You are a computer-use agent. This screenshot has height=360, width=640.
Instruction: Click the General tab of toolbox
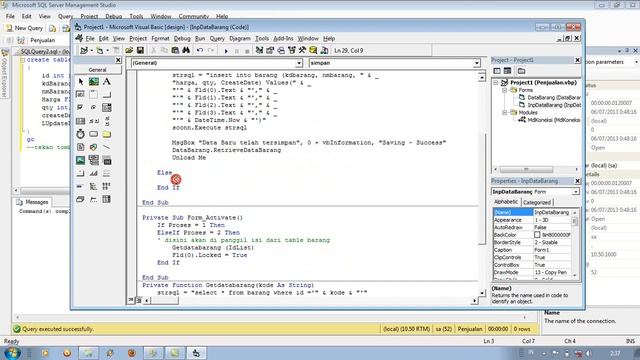tap(97, 70)
